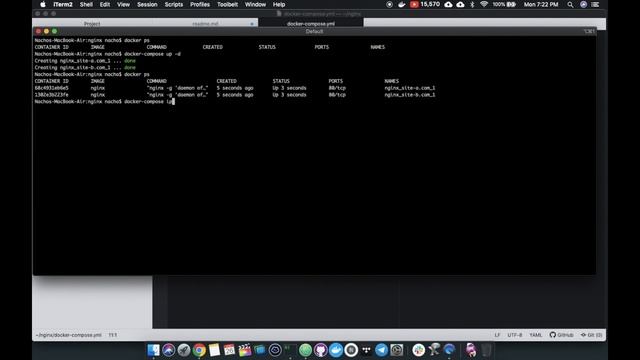Image resolution: width=640 pixels, height=360 pixels.
Task: Open Telegram from the Dock
Action: pyautogui.click(x=381, y=350)
